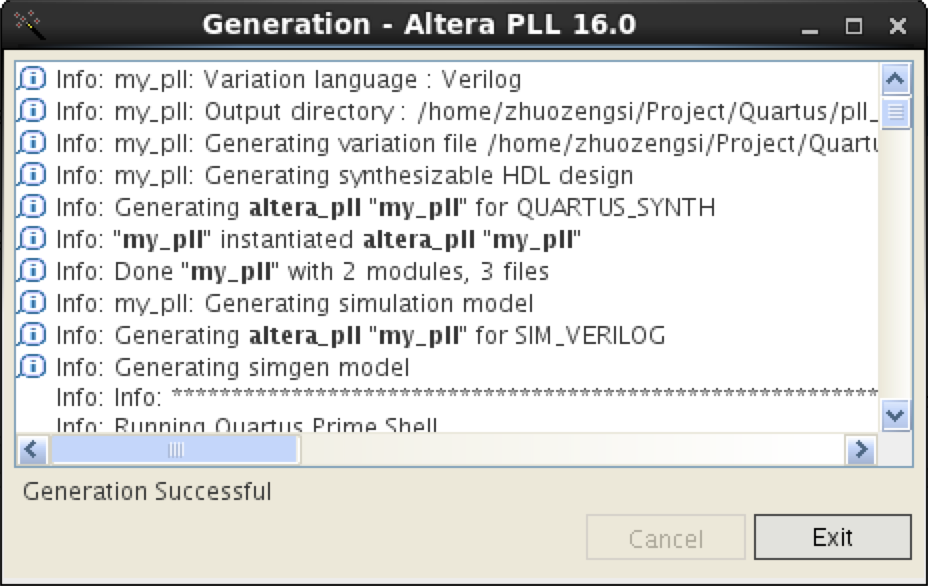The width and height of the screenshot is (928, 586).
Task: Click the info icon beside Generating simgen model
Action: click(x=31, y=366)
